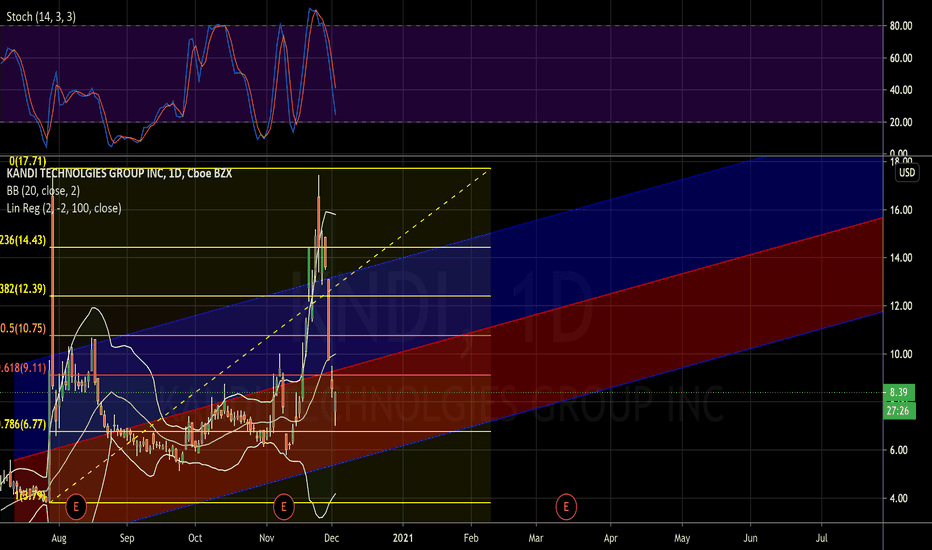This screenshot has height=550, width=932.
Task: Click the Fibonacci level label .786(6.77)
Action: (x=23, y=425)
